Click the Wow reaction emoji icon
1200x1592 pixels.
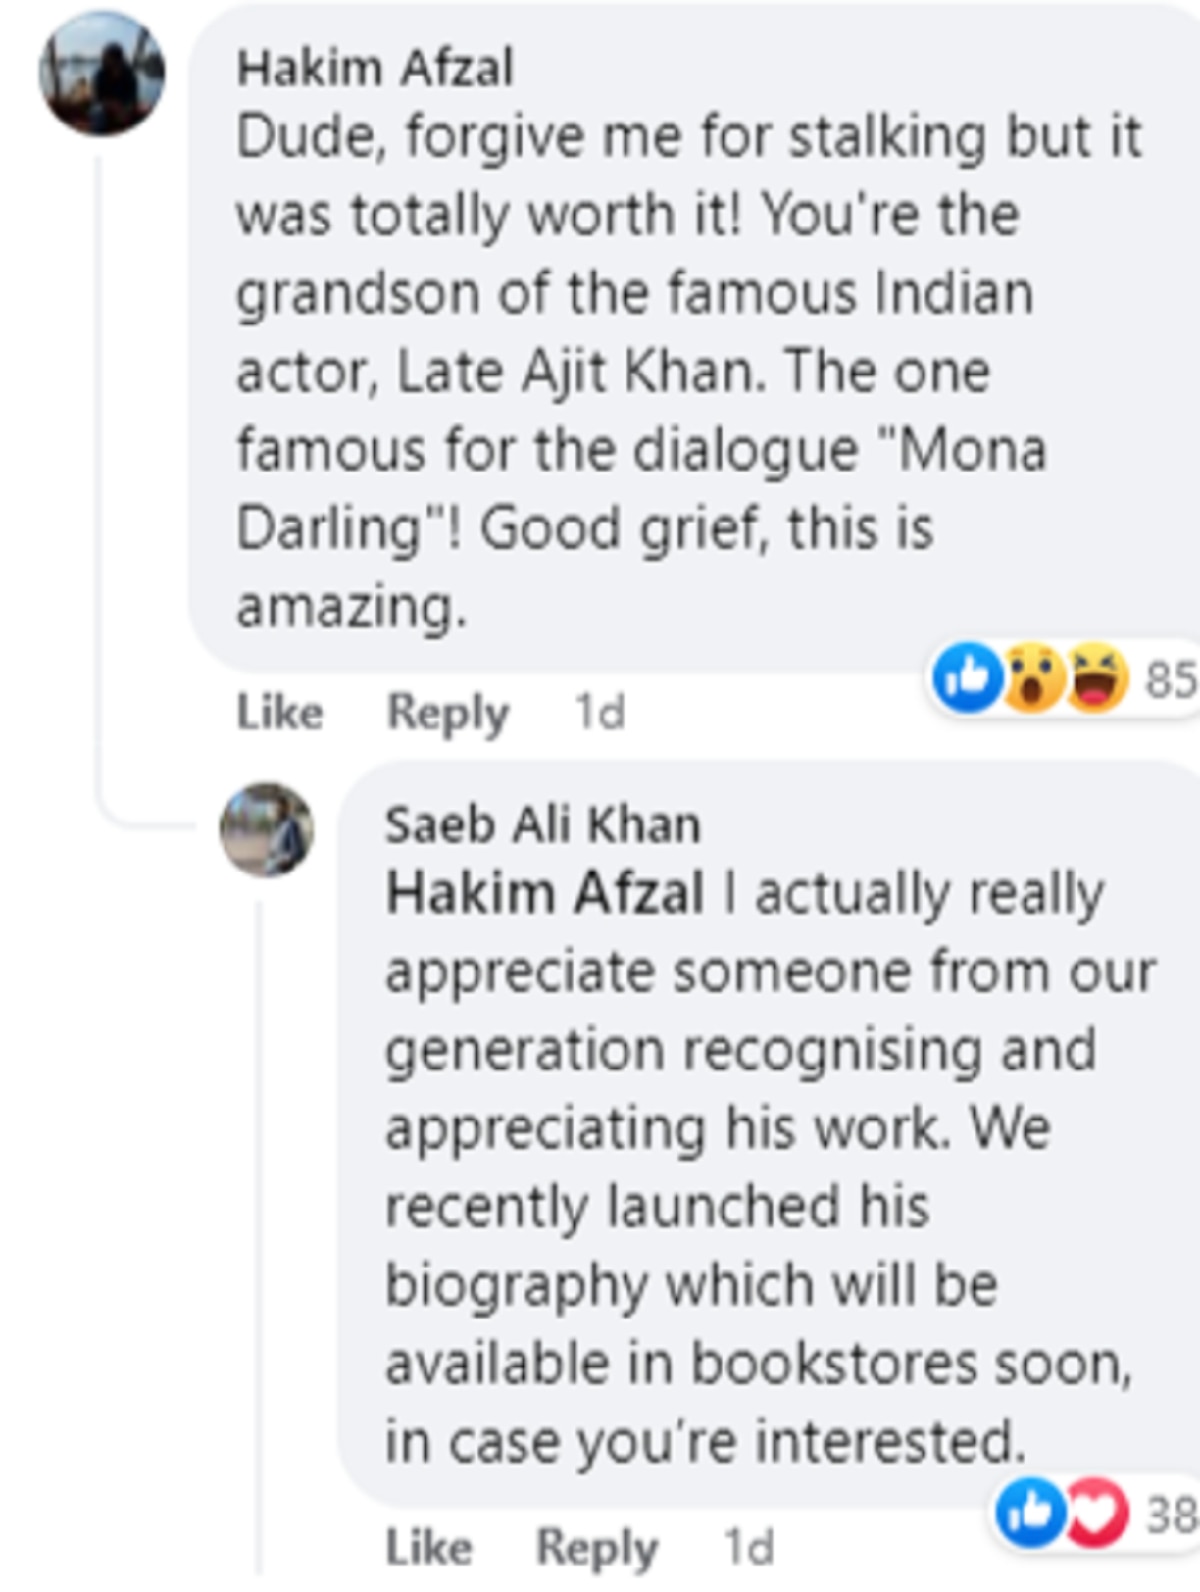[x=1031, y=680]
